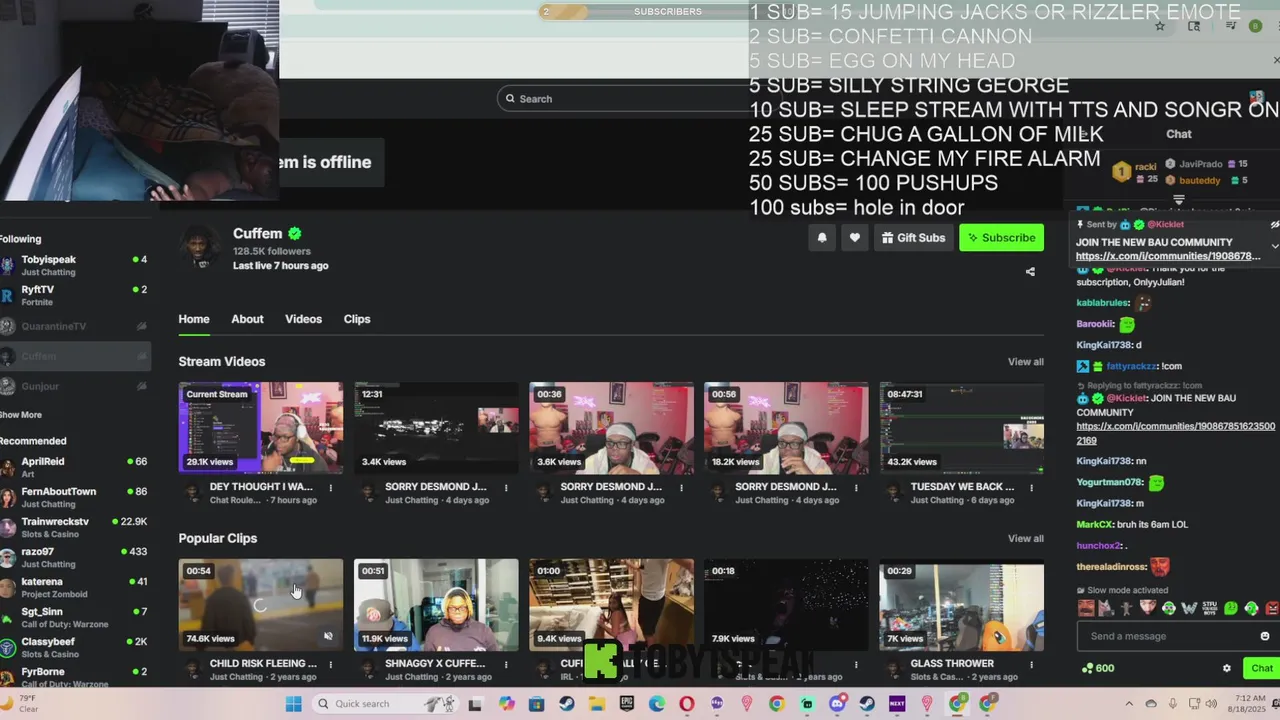Click View all for Popular Clips

pyautogui.click(x=1025, y=539)
